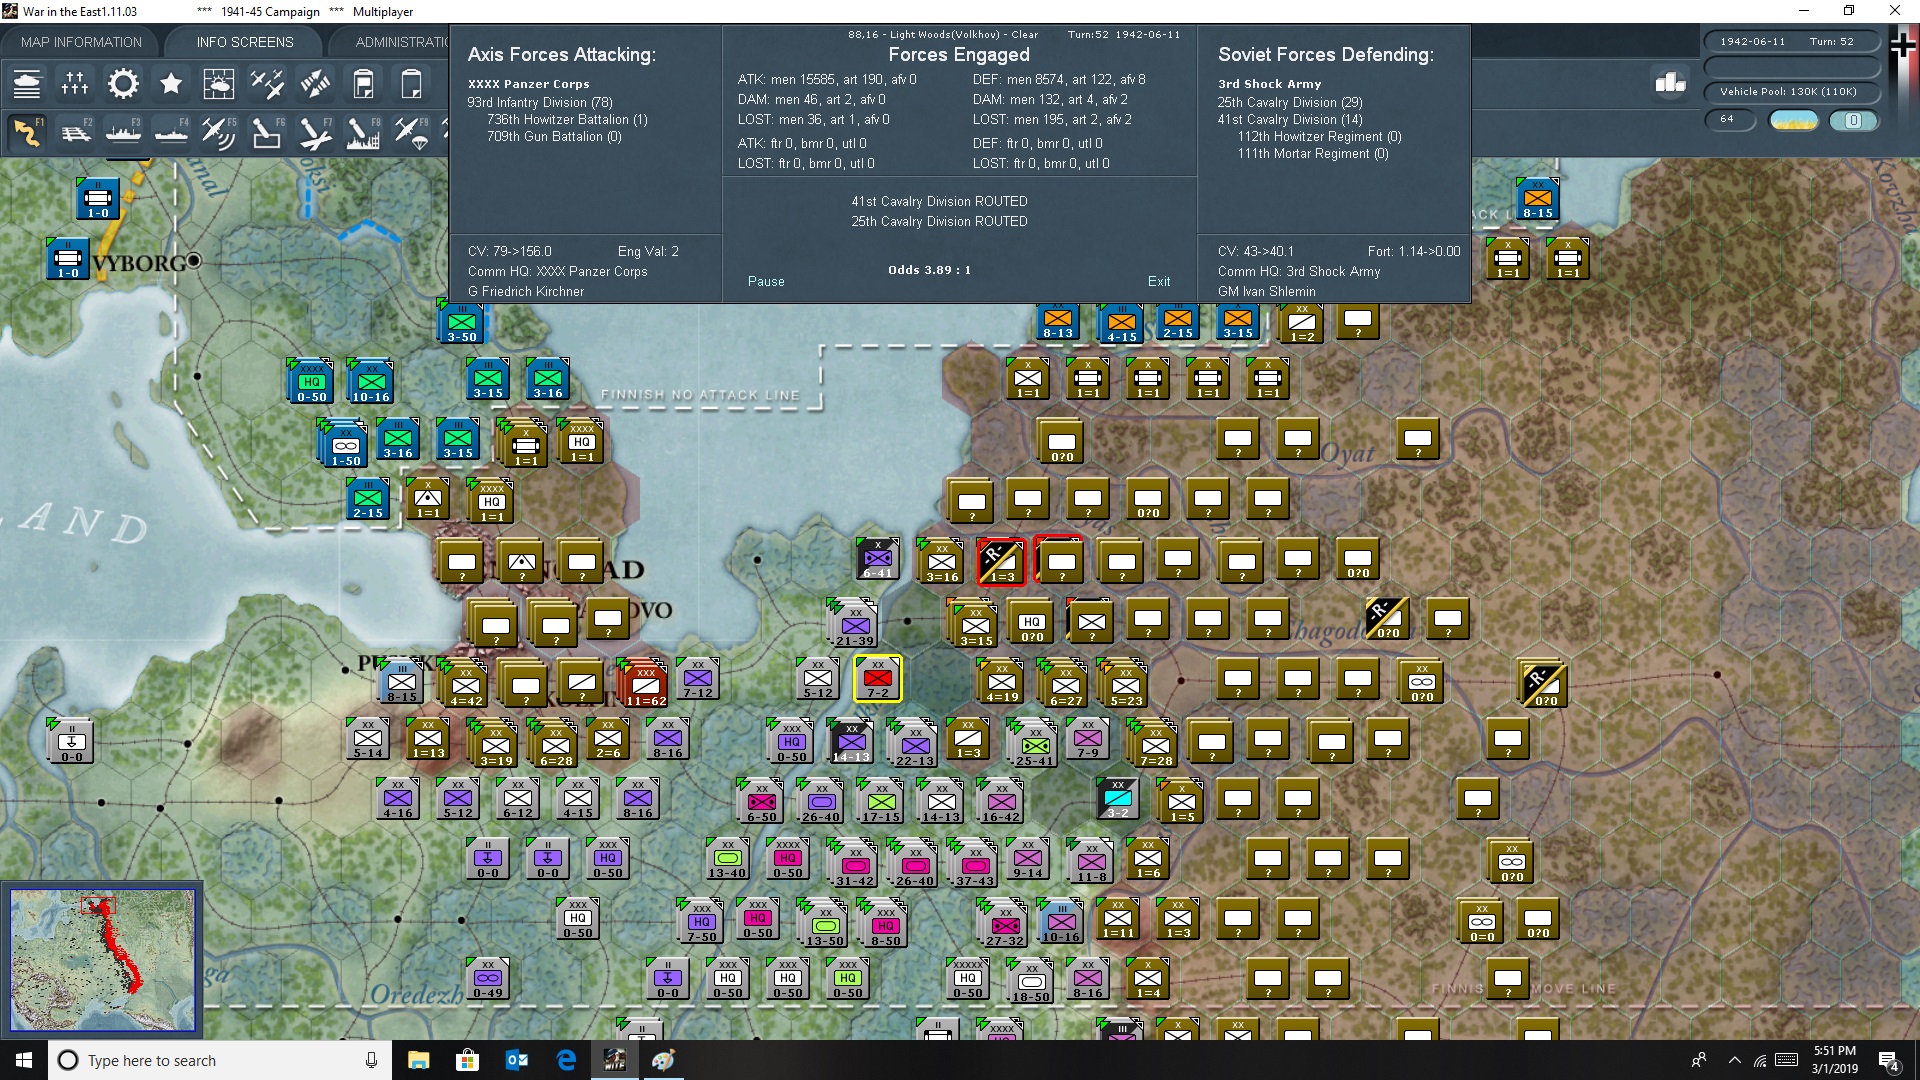Select the routed Soviet 1=3 unit

pos(1001,561)
